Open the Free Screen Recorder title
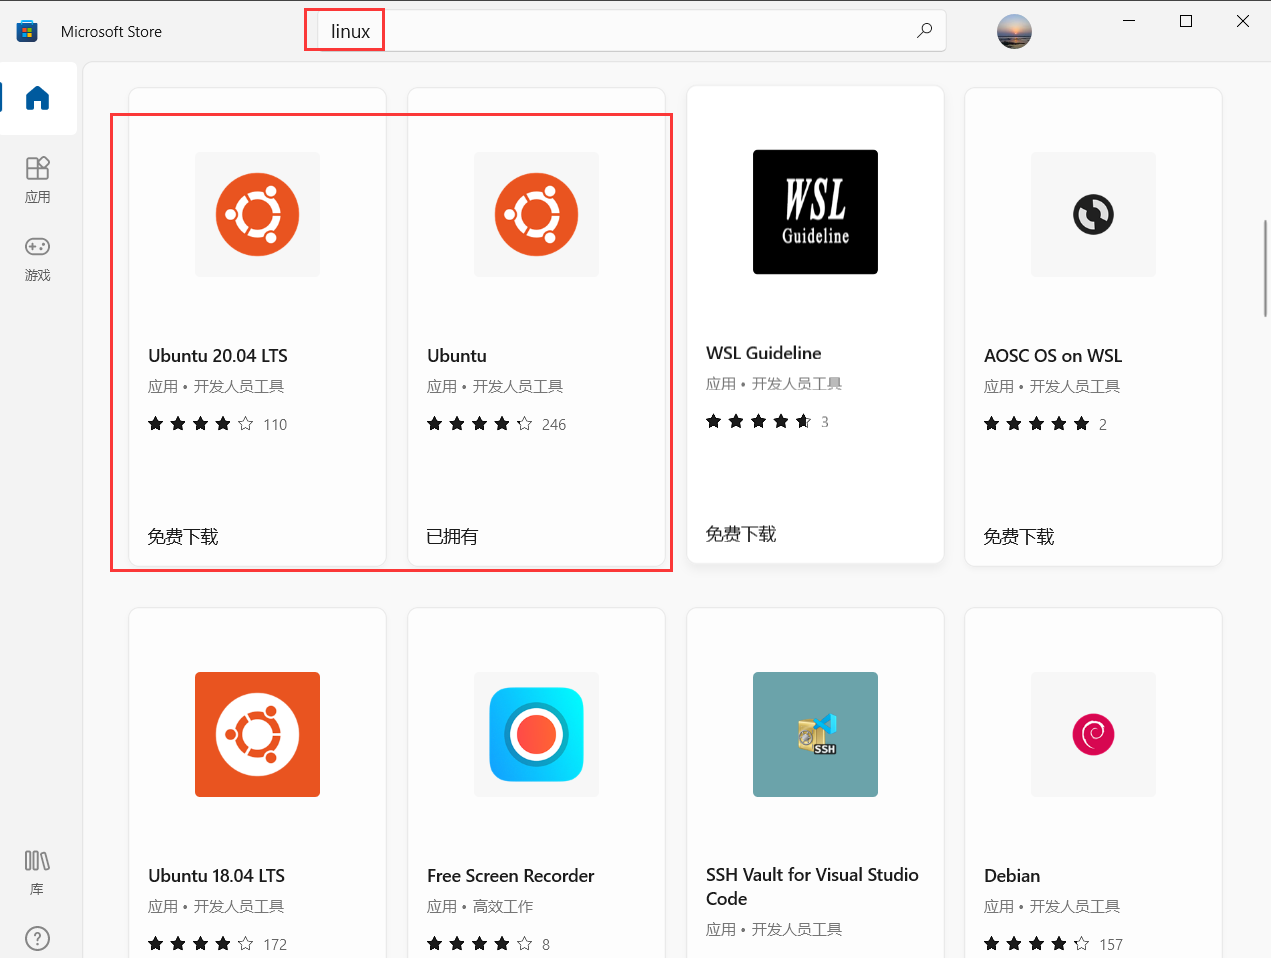Image resolution: width=1271 pixels, height=958 pixels. [x=511, y=876]
